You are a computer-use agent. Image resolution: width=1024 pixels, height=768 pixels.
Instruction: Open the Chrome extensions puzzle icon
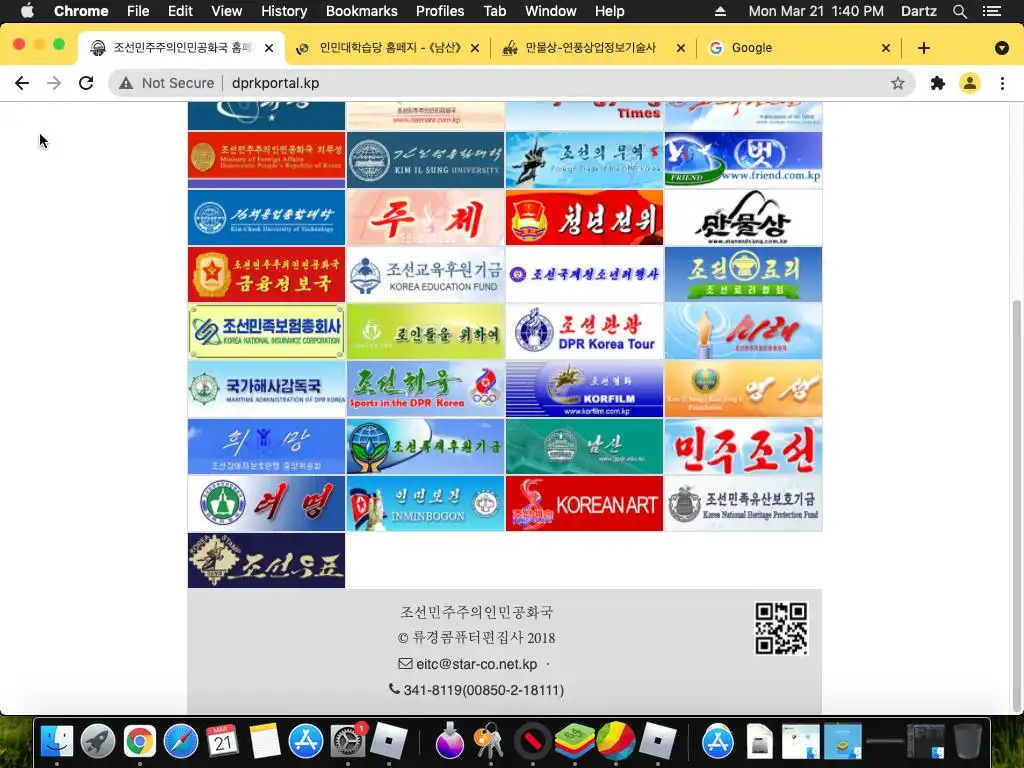click(x=938, y=83)
